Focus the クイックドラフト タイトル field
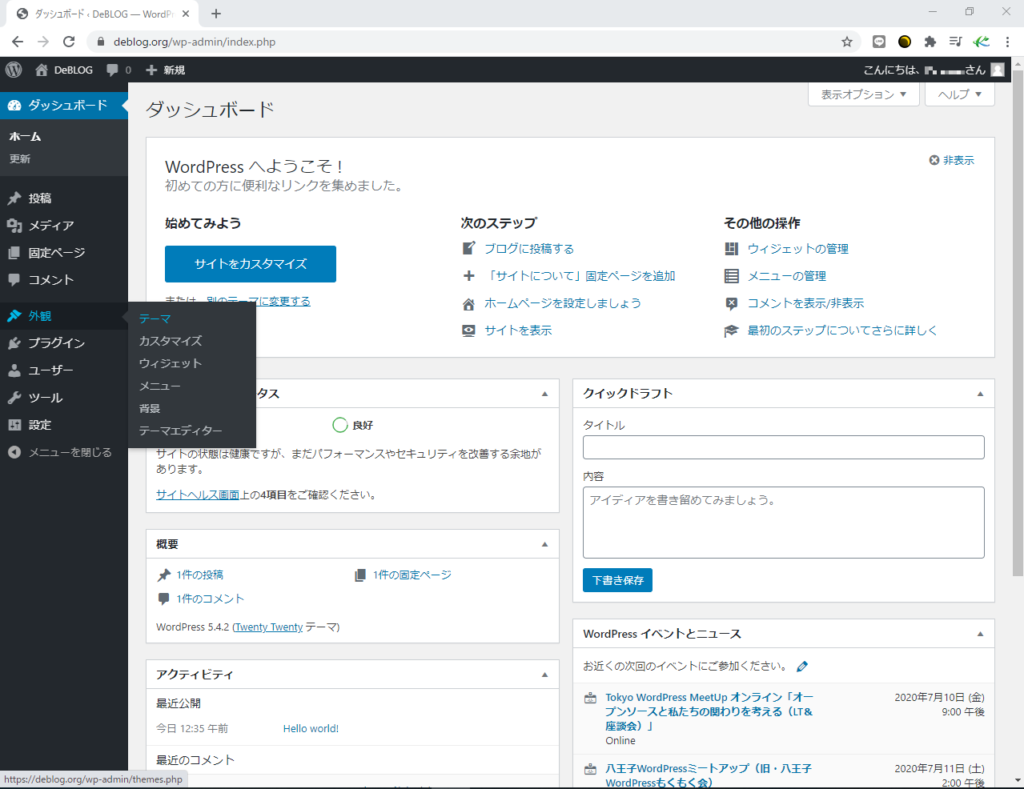The height and width of the screenshot is (789, 1024). coord(784,447)
